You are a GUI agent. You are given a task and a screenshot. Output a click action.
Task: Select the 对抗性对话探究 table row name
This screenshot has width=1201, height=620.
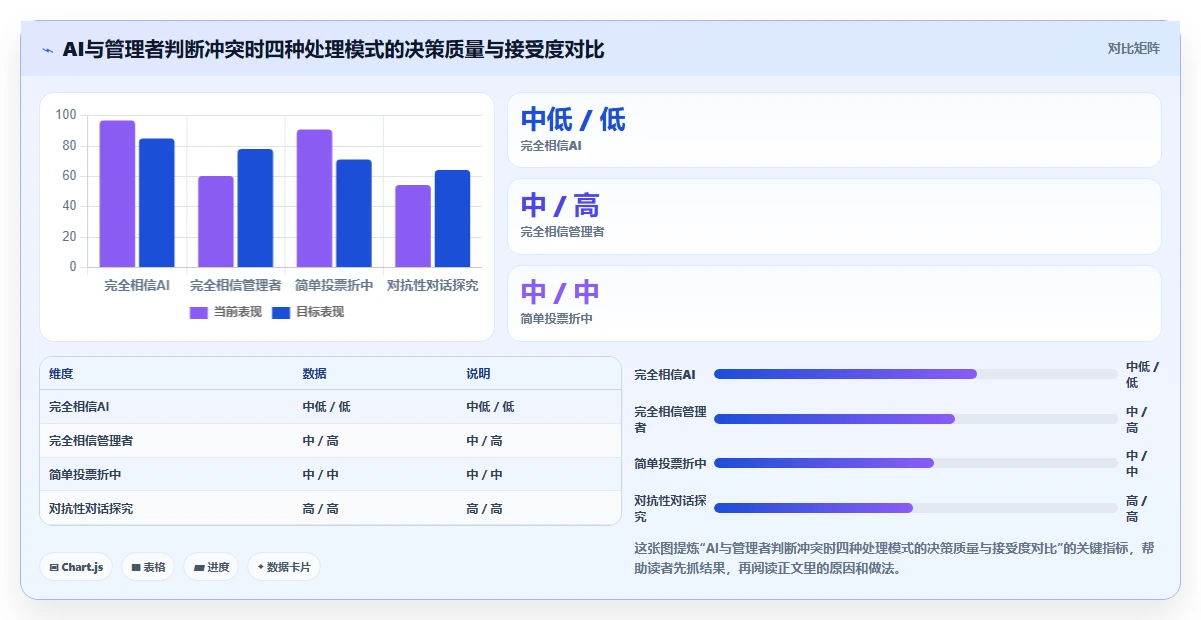(91, 509)
